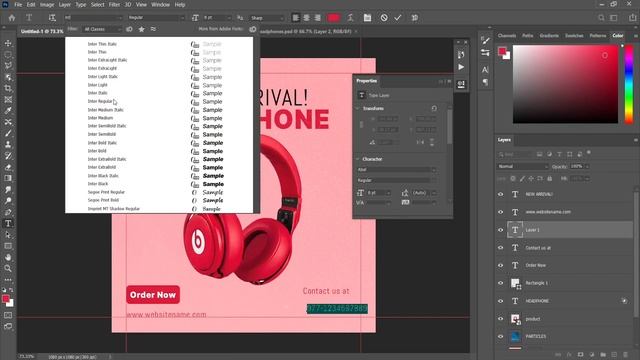
Task: Select the Lasso tool
Action: (8, 65)
